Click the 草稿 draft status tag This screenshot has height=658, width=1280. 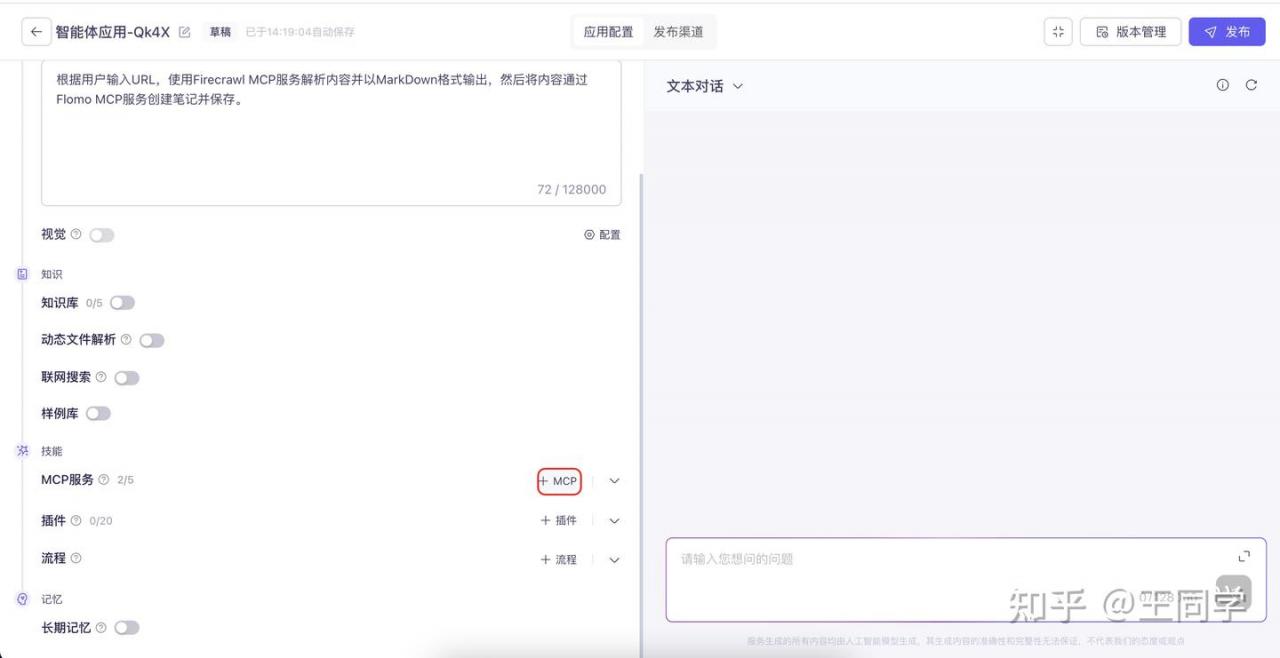[x=220, y=32]
